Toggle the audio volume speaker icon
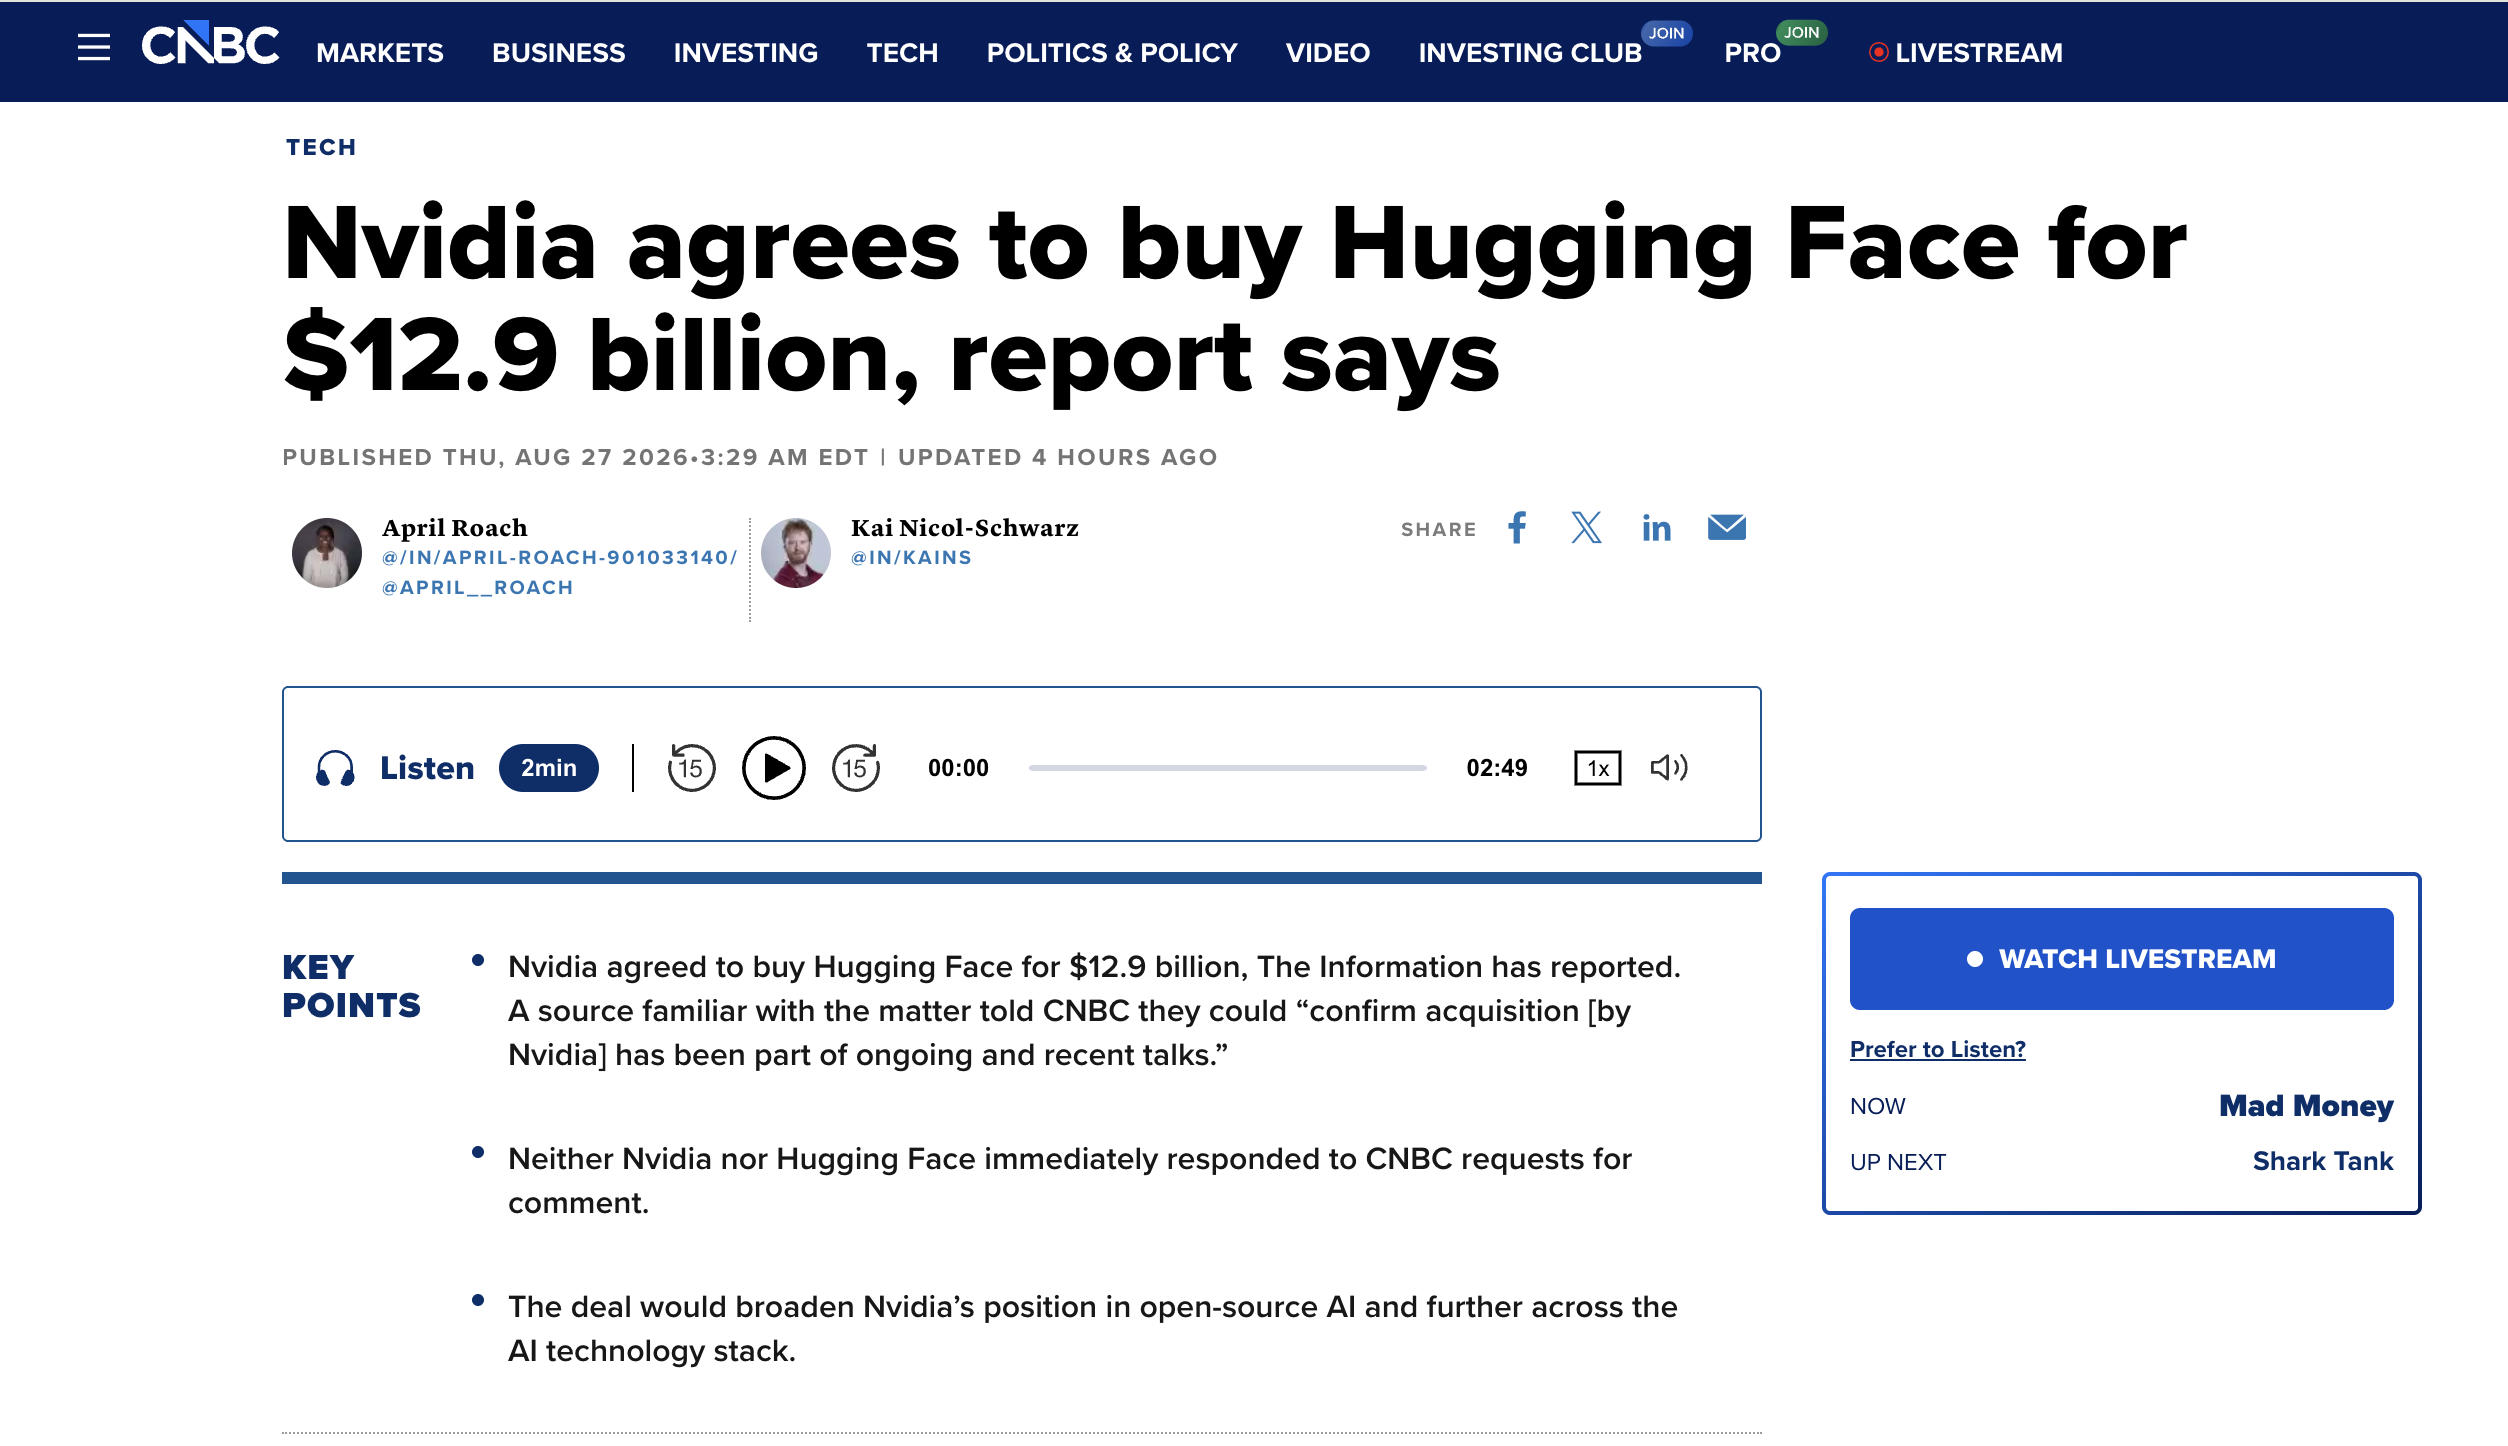 pos(1669,767)
